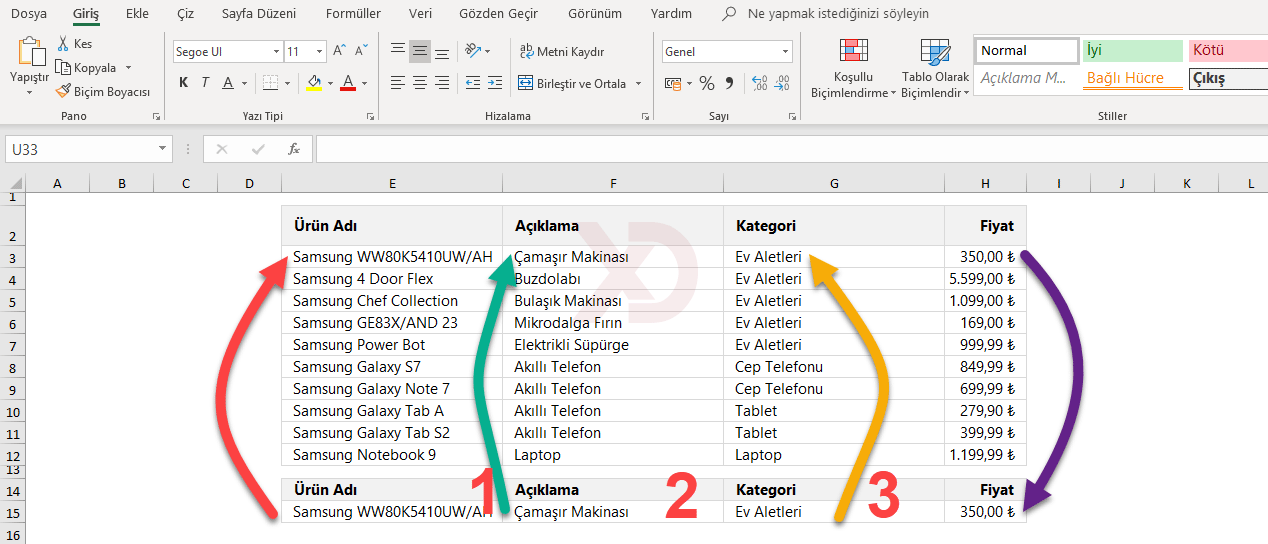Decrease the cell indent

(473, 83)
